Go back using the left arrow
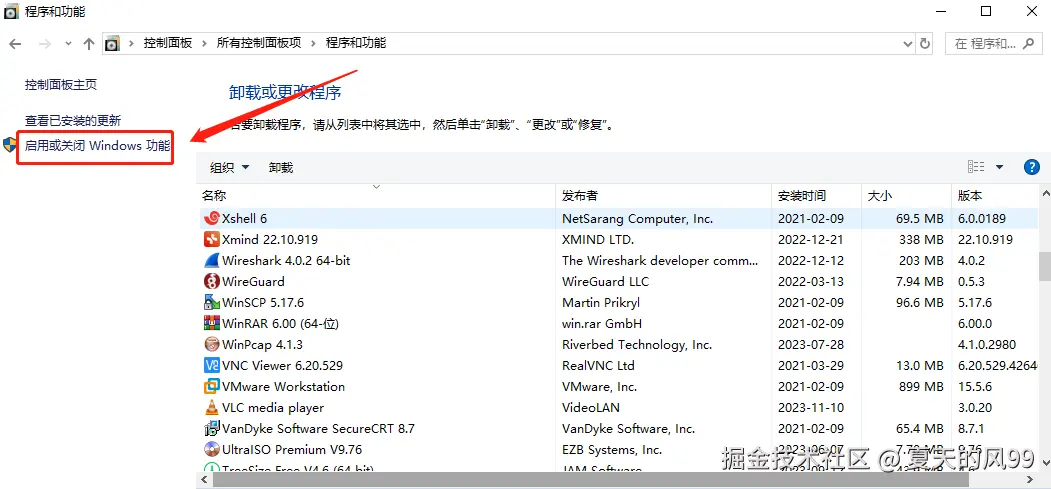The image size is (1051, 489). click(x=15, y=44)
